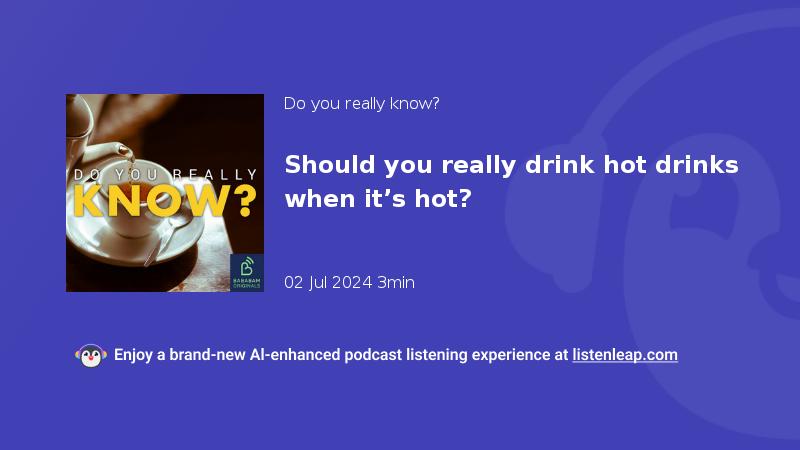Open the Do You Really Know cover art
This screenshot has width=800, height=450.
coord(165,193)
